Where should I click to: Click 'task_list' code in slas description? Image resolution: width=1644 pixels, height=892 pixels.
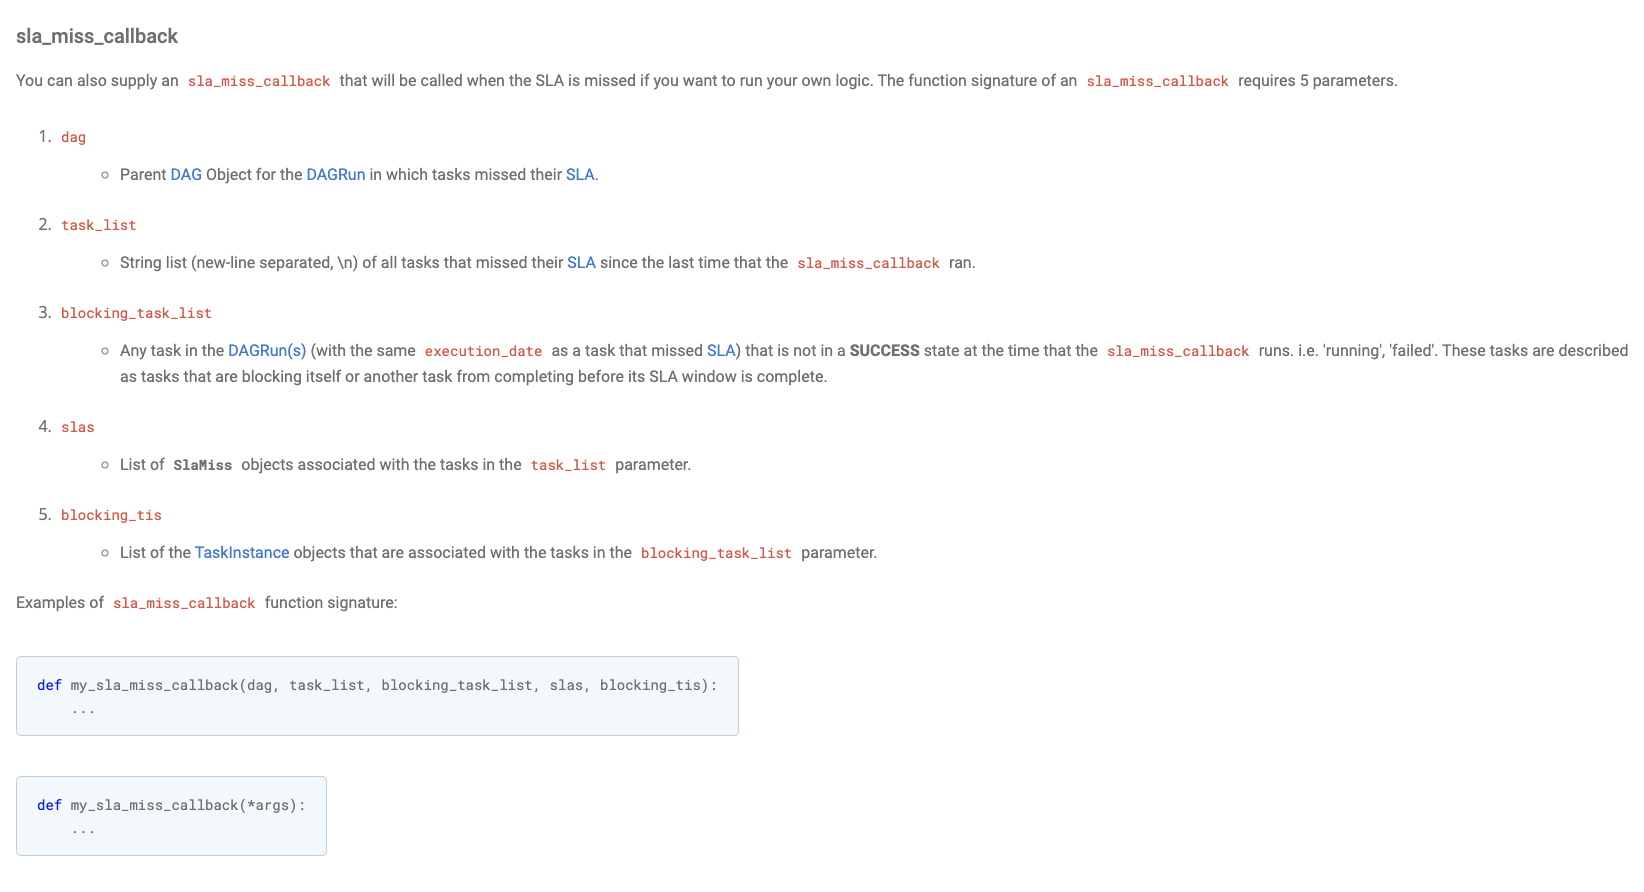[x=568, y=465]
